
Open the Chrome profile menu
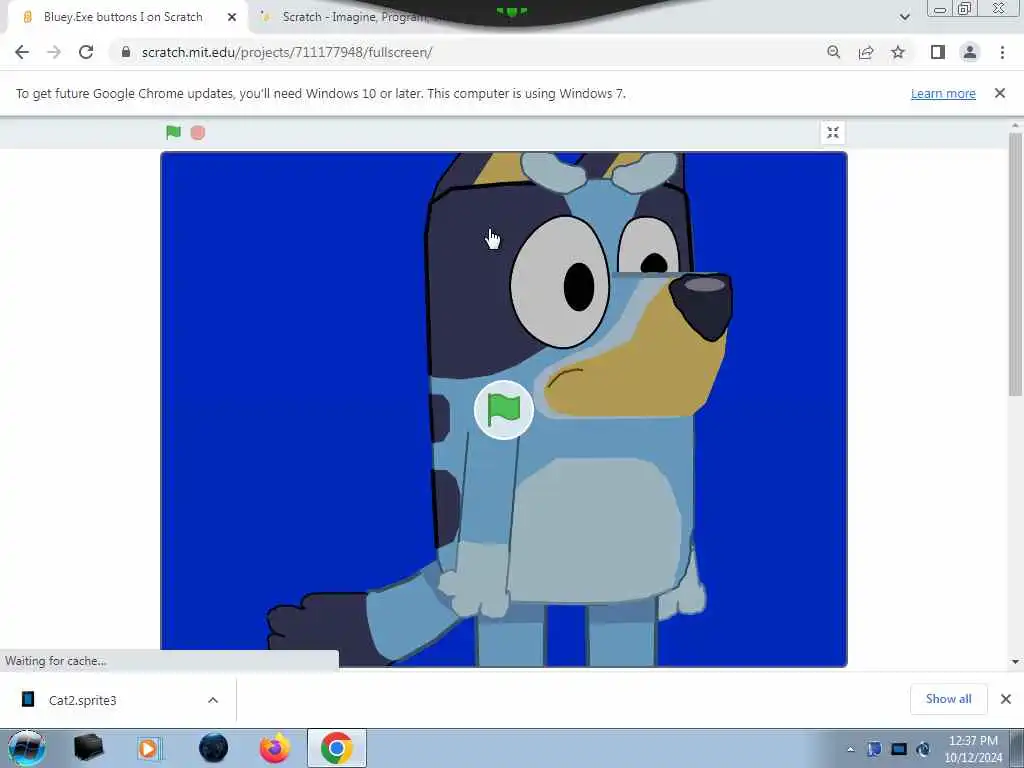970,52
